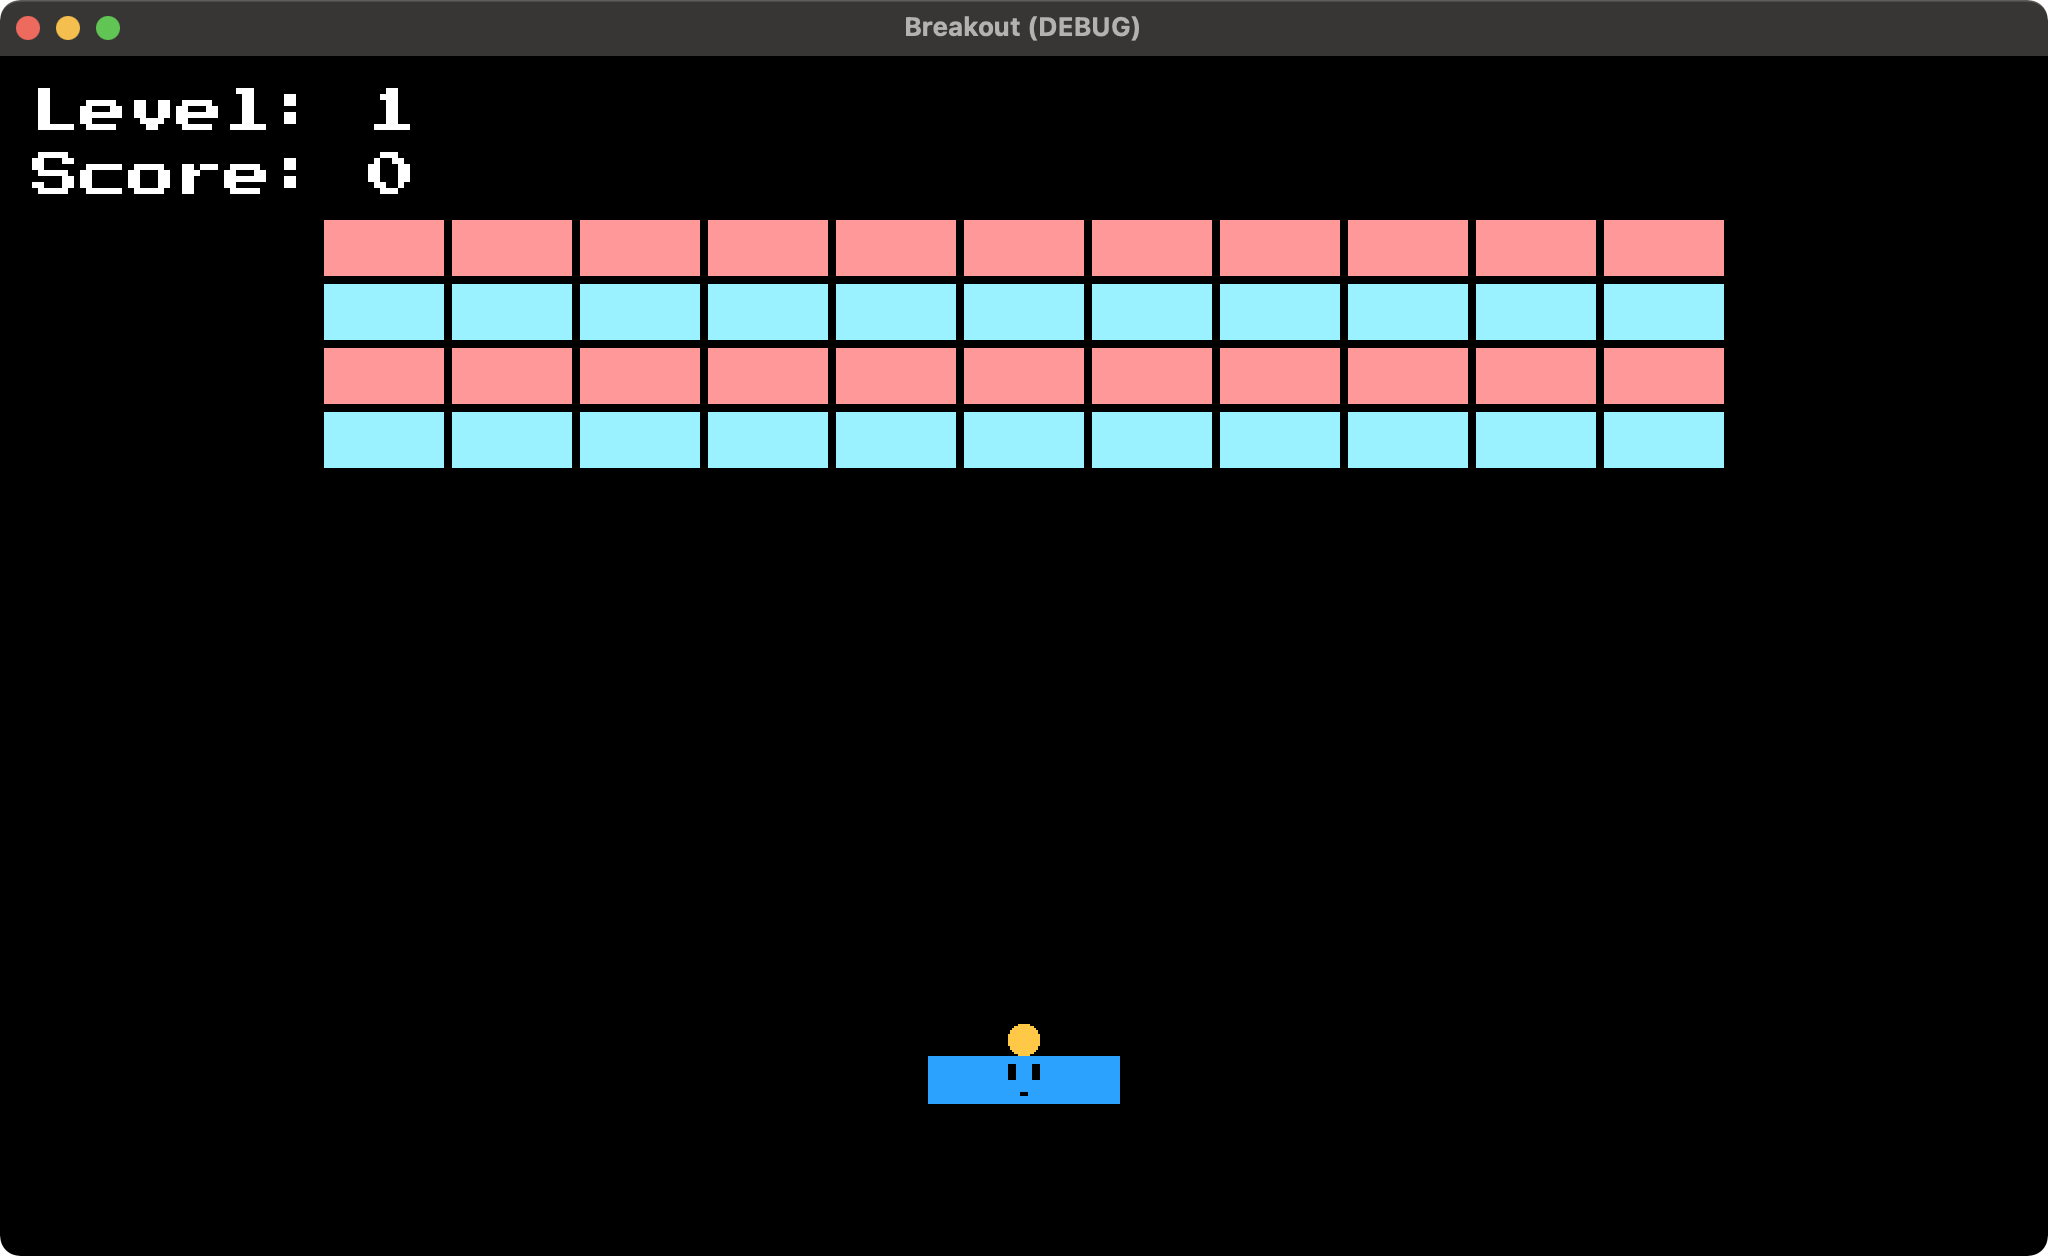
Task: Maximize the window with the green button
Action: click(x=108, y=28)
